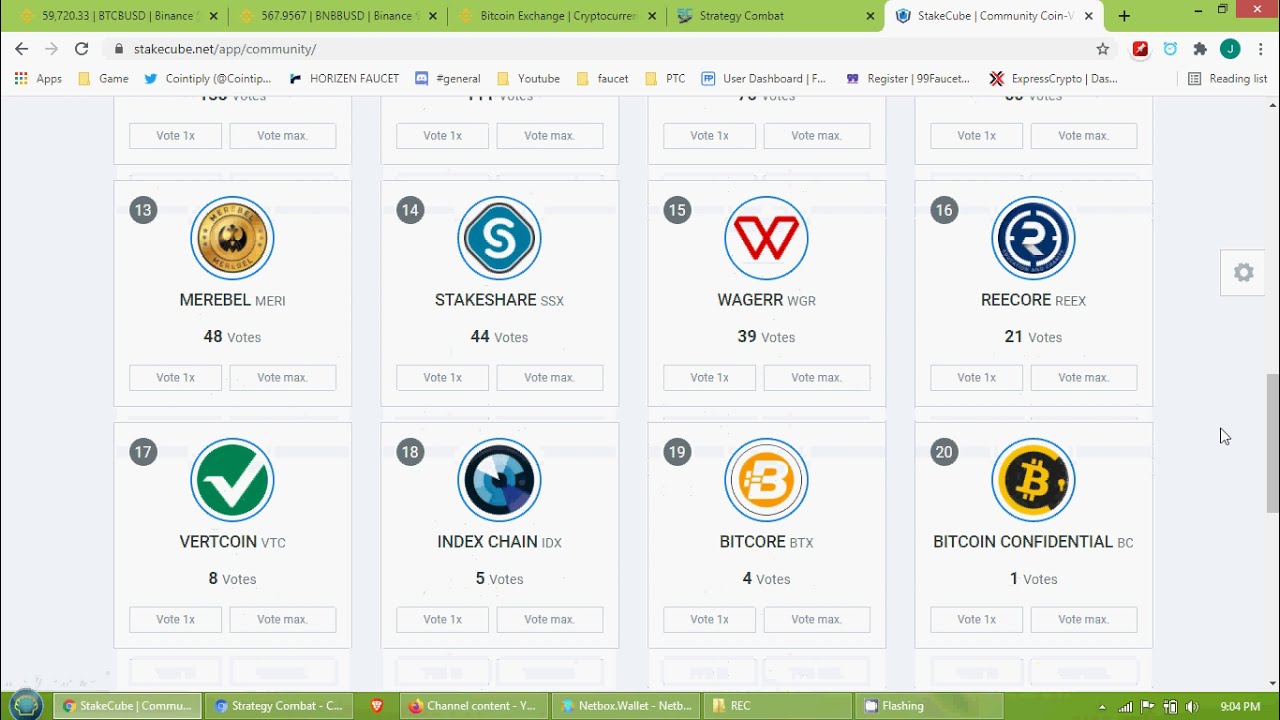Viewport: 1280px width, 720px height.
Task: Click the INDEX CHAIN coin logo
Action: (499, 480)
